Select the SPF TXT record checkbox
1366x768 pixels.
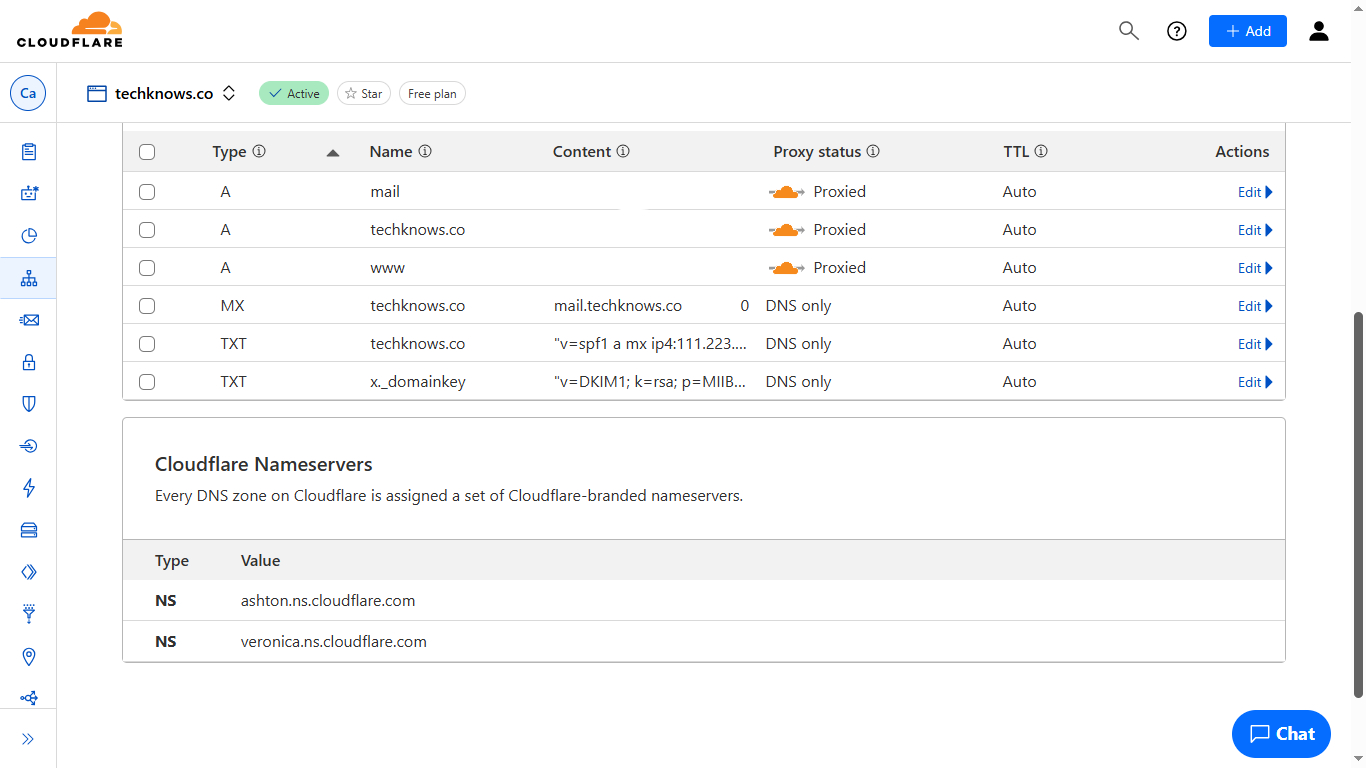(147, 344)
